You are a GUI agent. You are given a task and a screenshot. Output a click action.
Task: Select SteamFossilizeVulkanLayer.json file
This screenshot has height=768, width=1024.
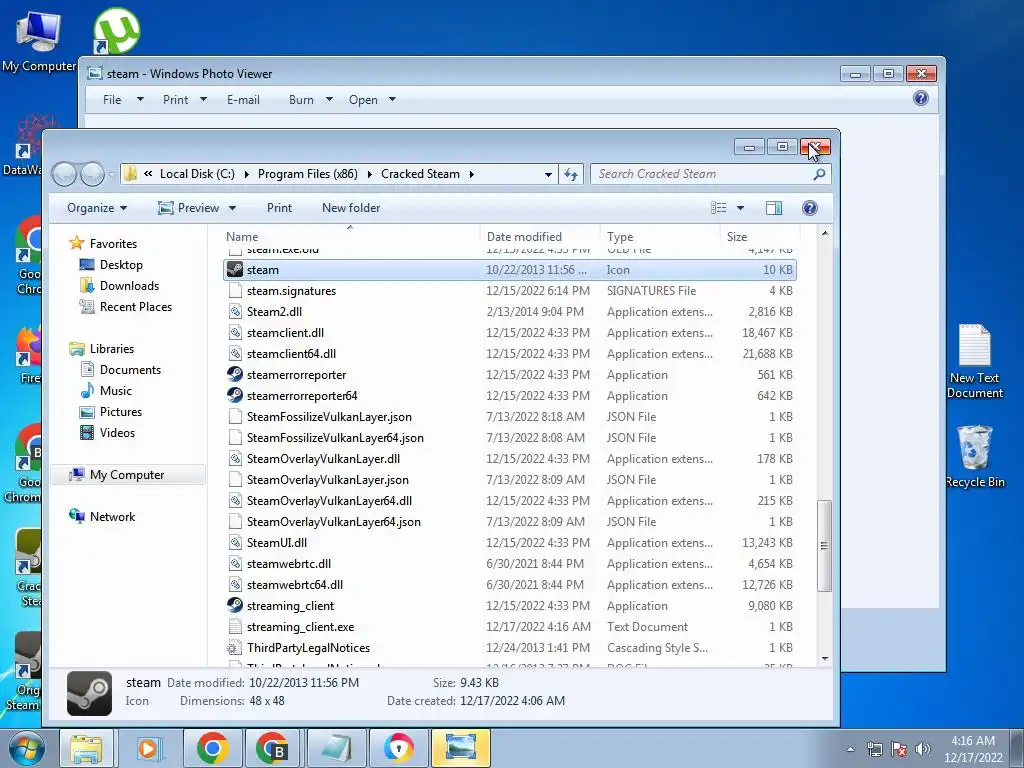click(x=509, y=417)
